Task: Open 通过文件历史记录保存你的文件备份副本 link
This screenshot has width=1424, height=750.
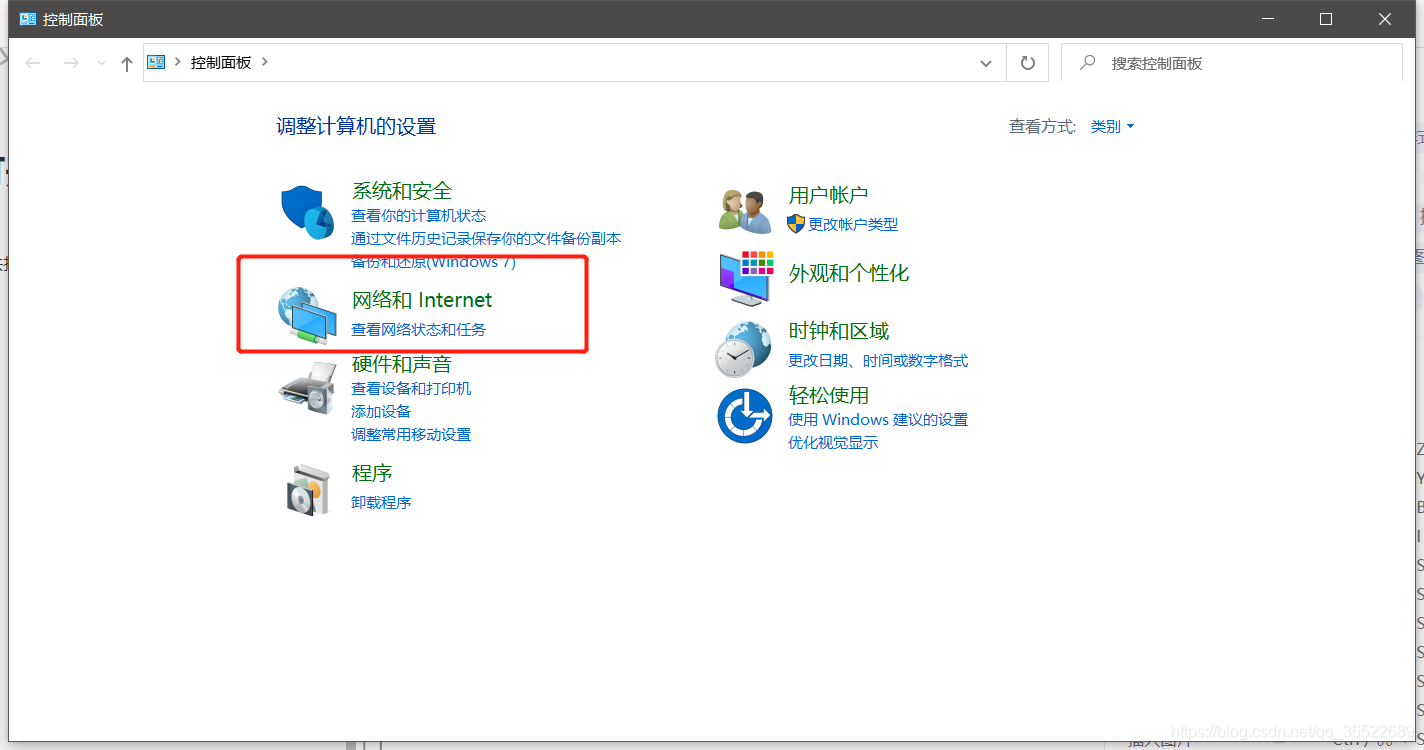Action: pyautogui.click(x=486, y=239)
